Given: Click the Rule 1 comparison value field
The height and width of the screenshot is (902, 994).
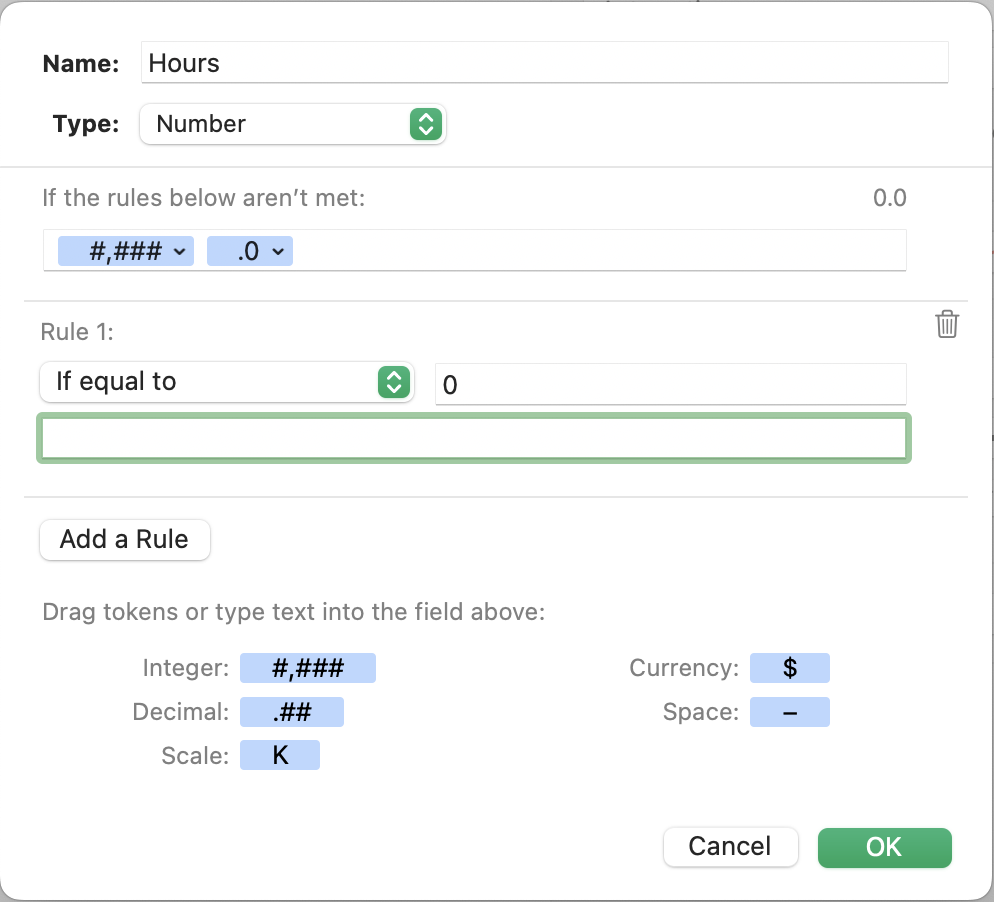Looking at the screenshot, I should coord(670,384).
